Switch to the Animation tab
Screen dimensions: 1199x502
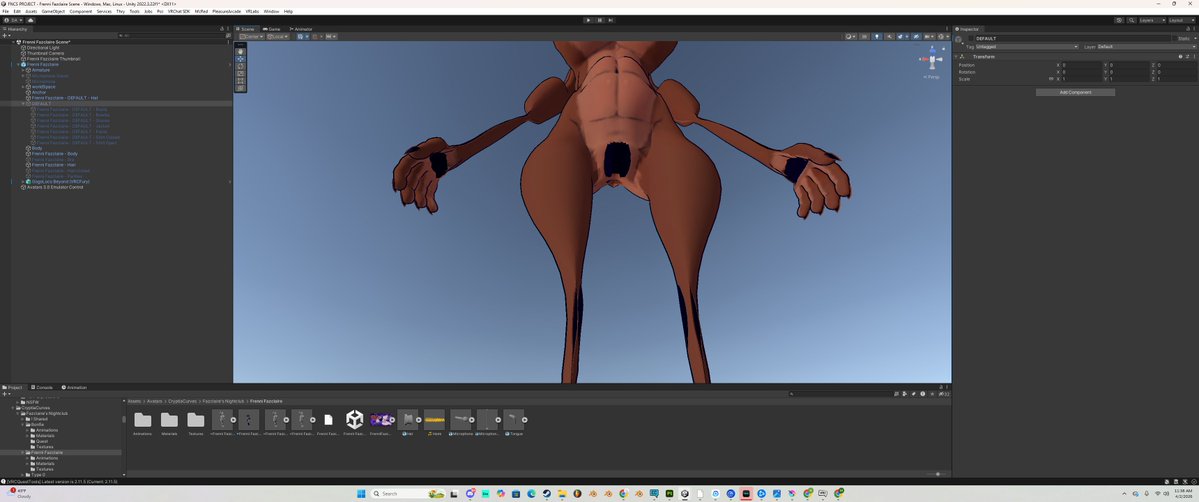coord(74,387)
